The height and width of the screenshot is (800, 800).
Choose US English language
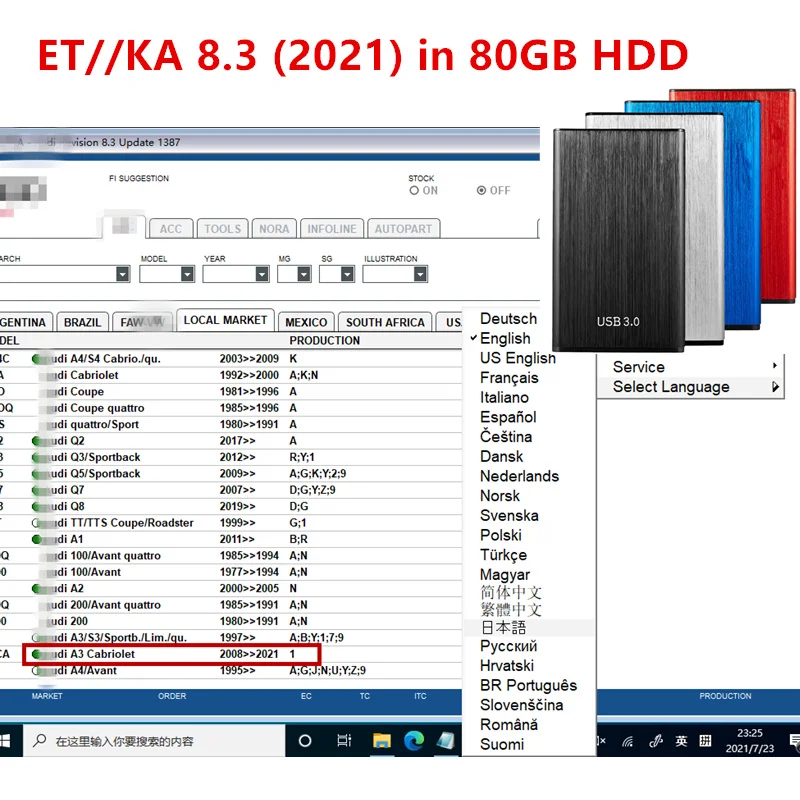click(x=517, y=358)
